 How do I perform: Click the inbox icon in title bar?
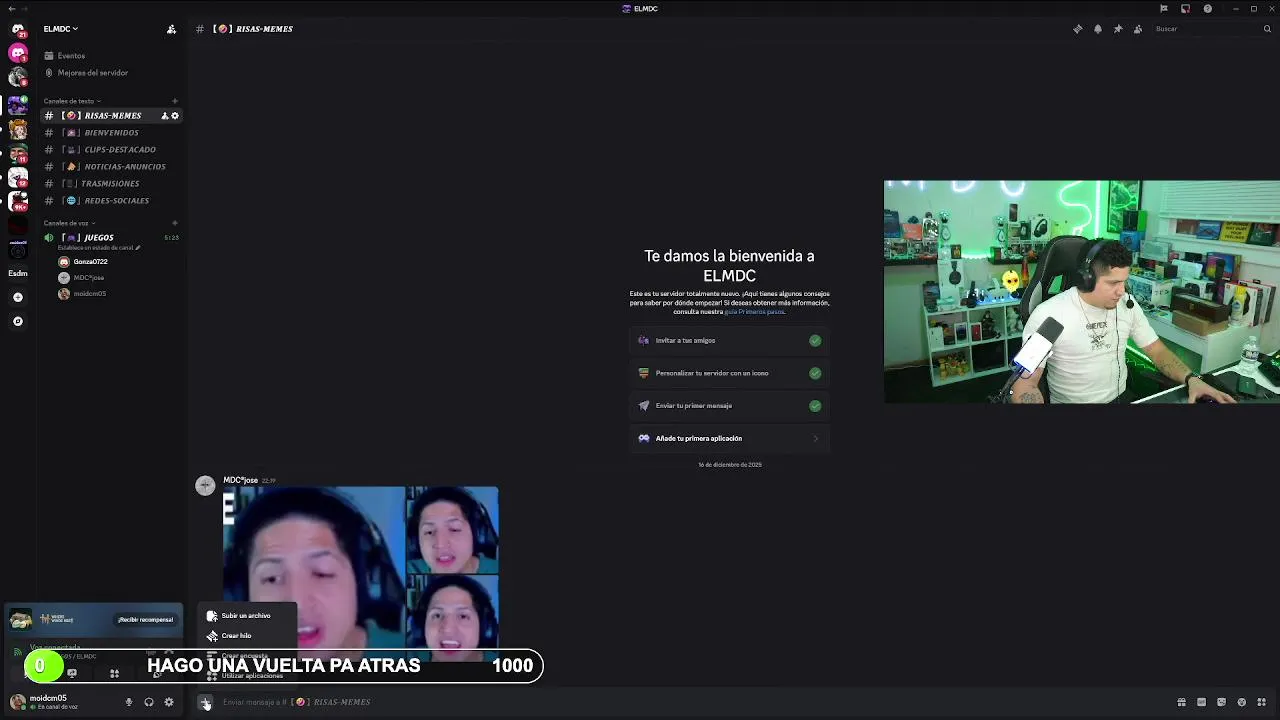coord(1185,9)
